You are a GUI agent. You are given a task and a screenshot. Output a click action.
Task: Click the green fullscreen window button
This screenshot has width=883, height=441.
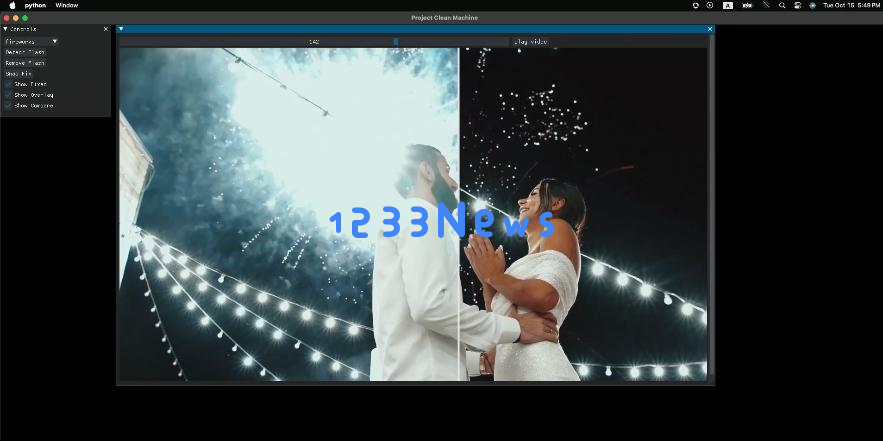pyautogui.click(x=25, y=18)
